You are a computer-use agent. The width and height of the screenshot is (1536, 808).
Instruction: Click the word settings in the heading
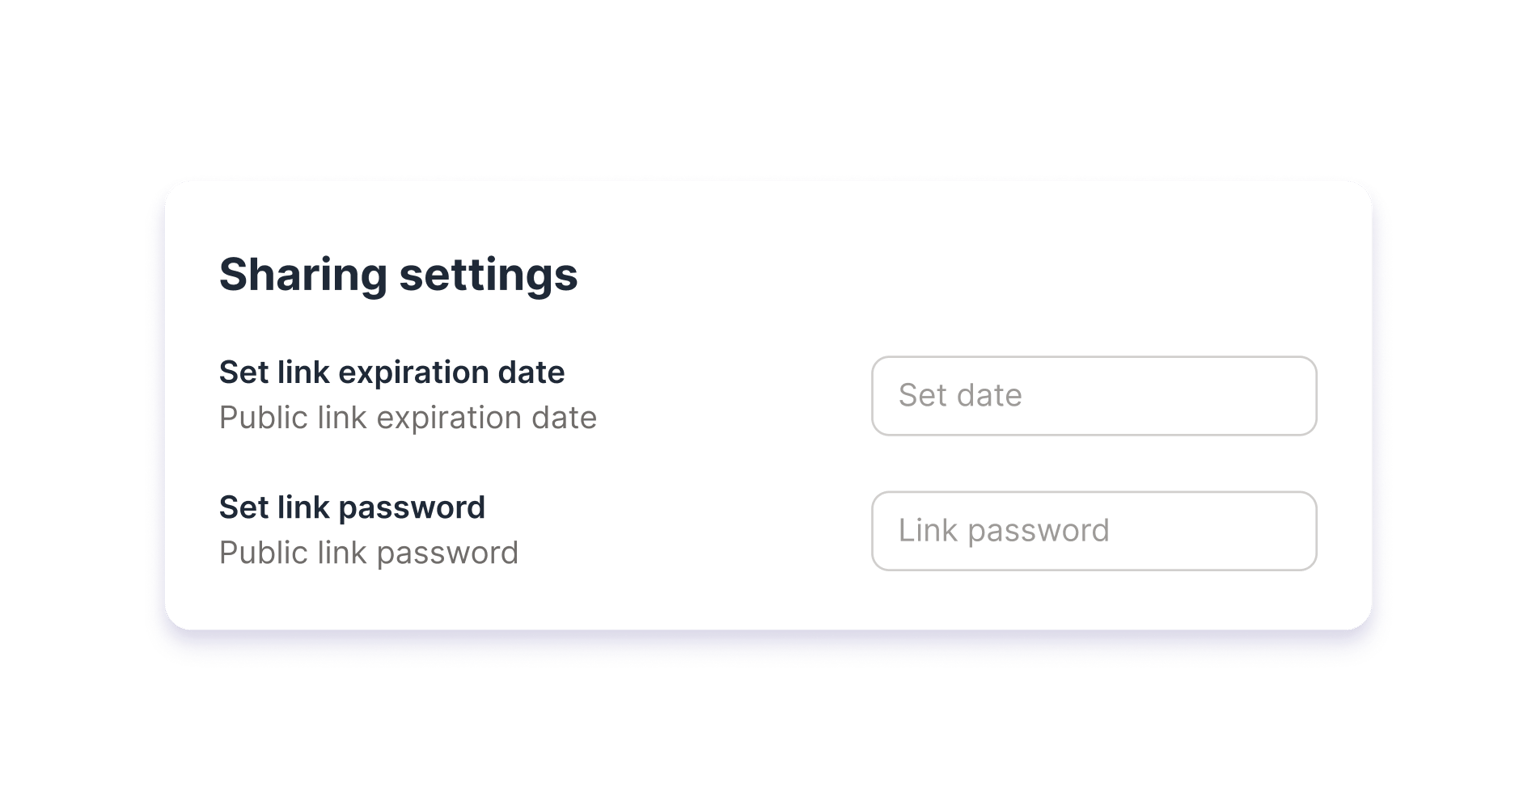(488, 274)
